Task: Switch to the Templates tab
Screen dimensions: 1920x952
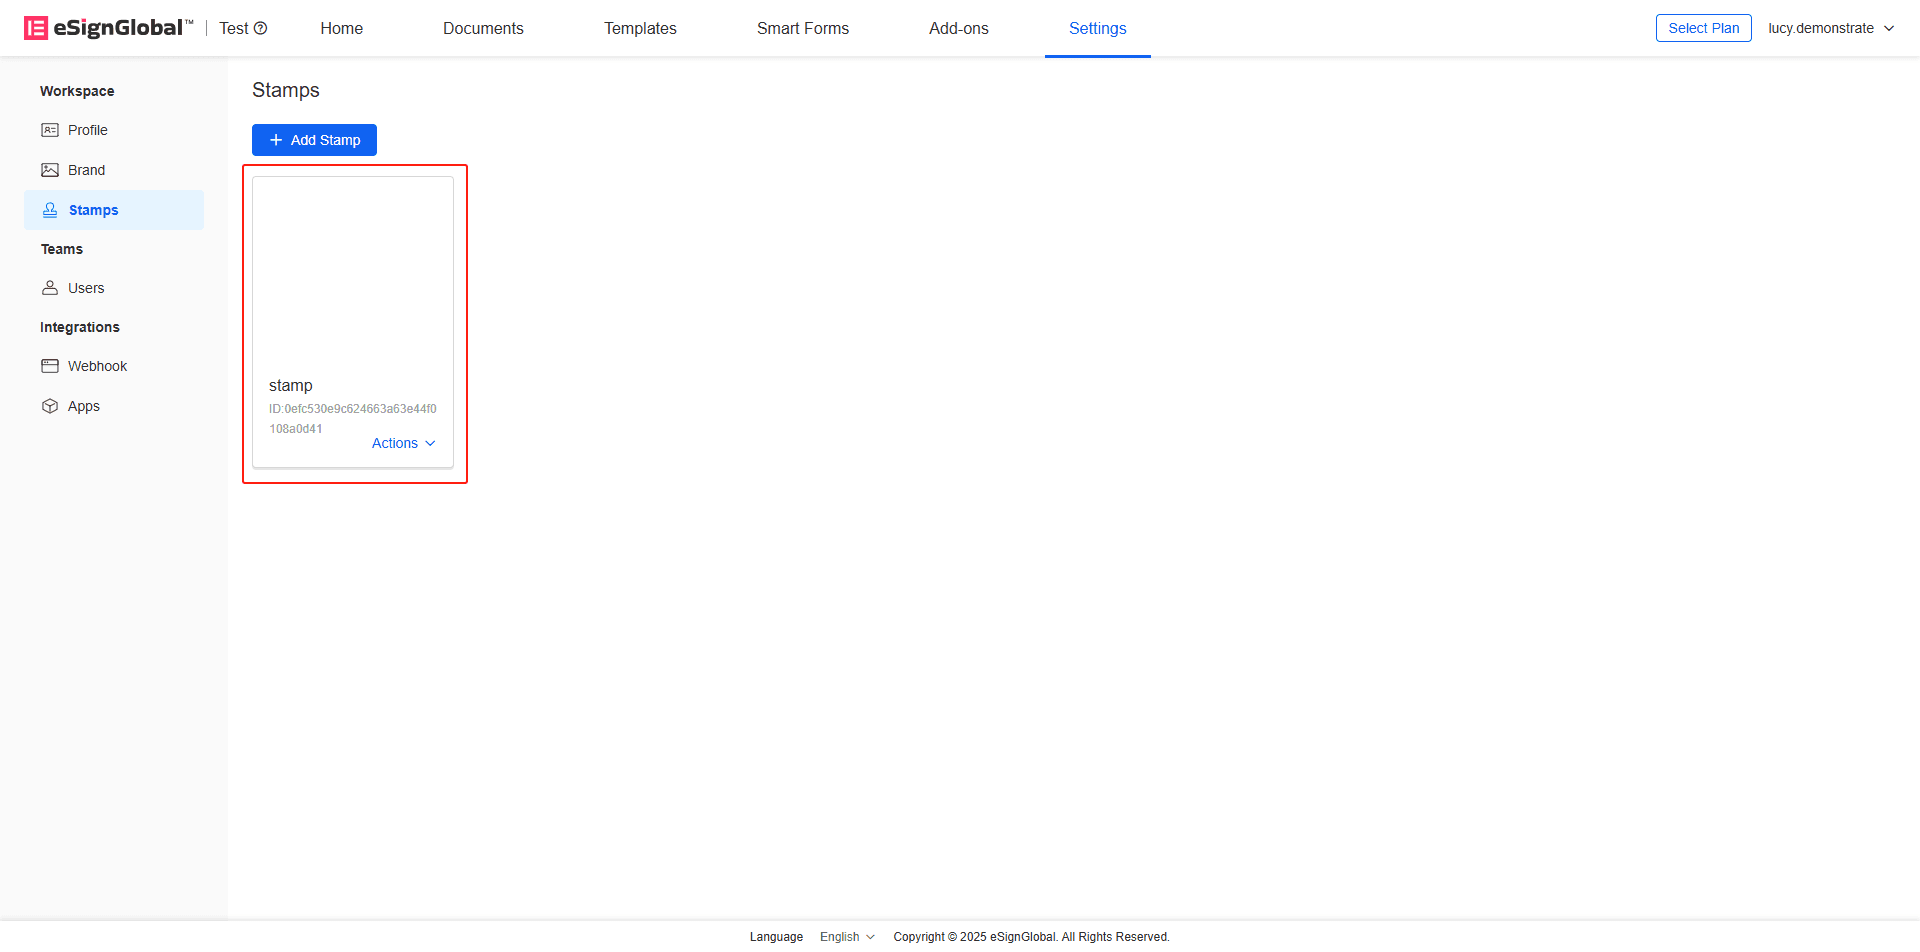Action: point(640,28)
